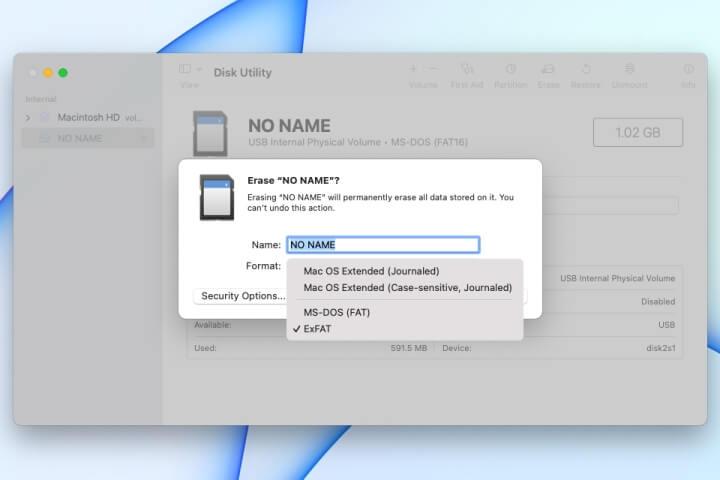
Task: Click the yellow minimize window button
Action: (48, 73)
